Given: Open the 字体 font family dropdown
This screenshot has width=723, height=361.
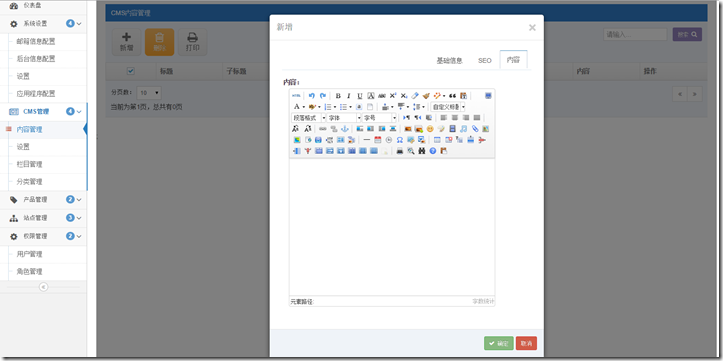Looking at the screenshot, I should coord(344,118).
